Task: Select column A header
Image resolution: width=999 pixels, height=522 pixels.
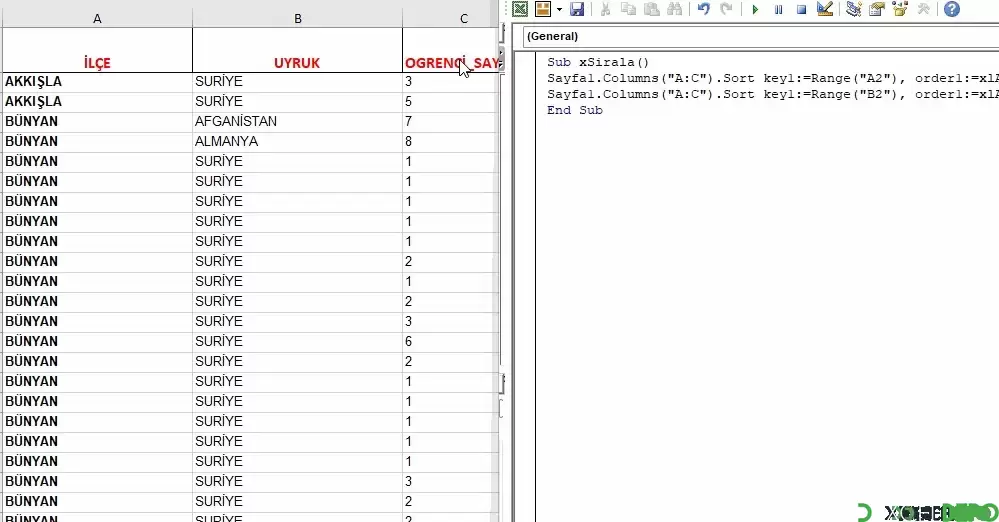Action: pos(97,18)
